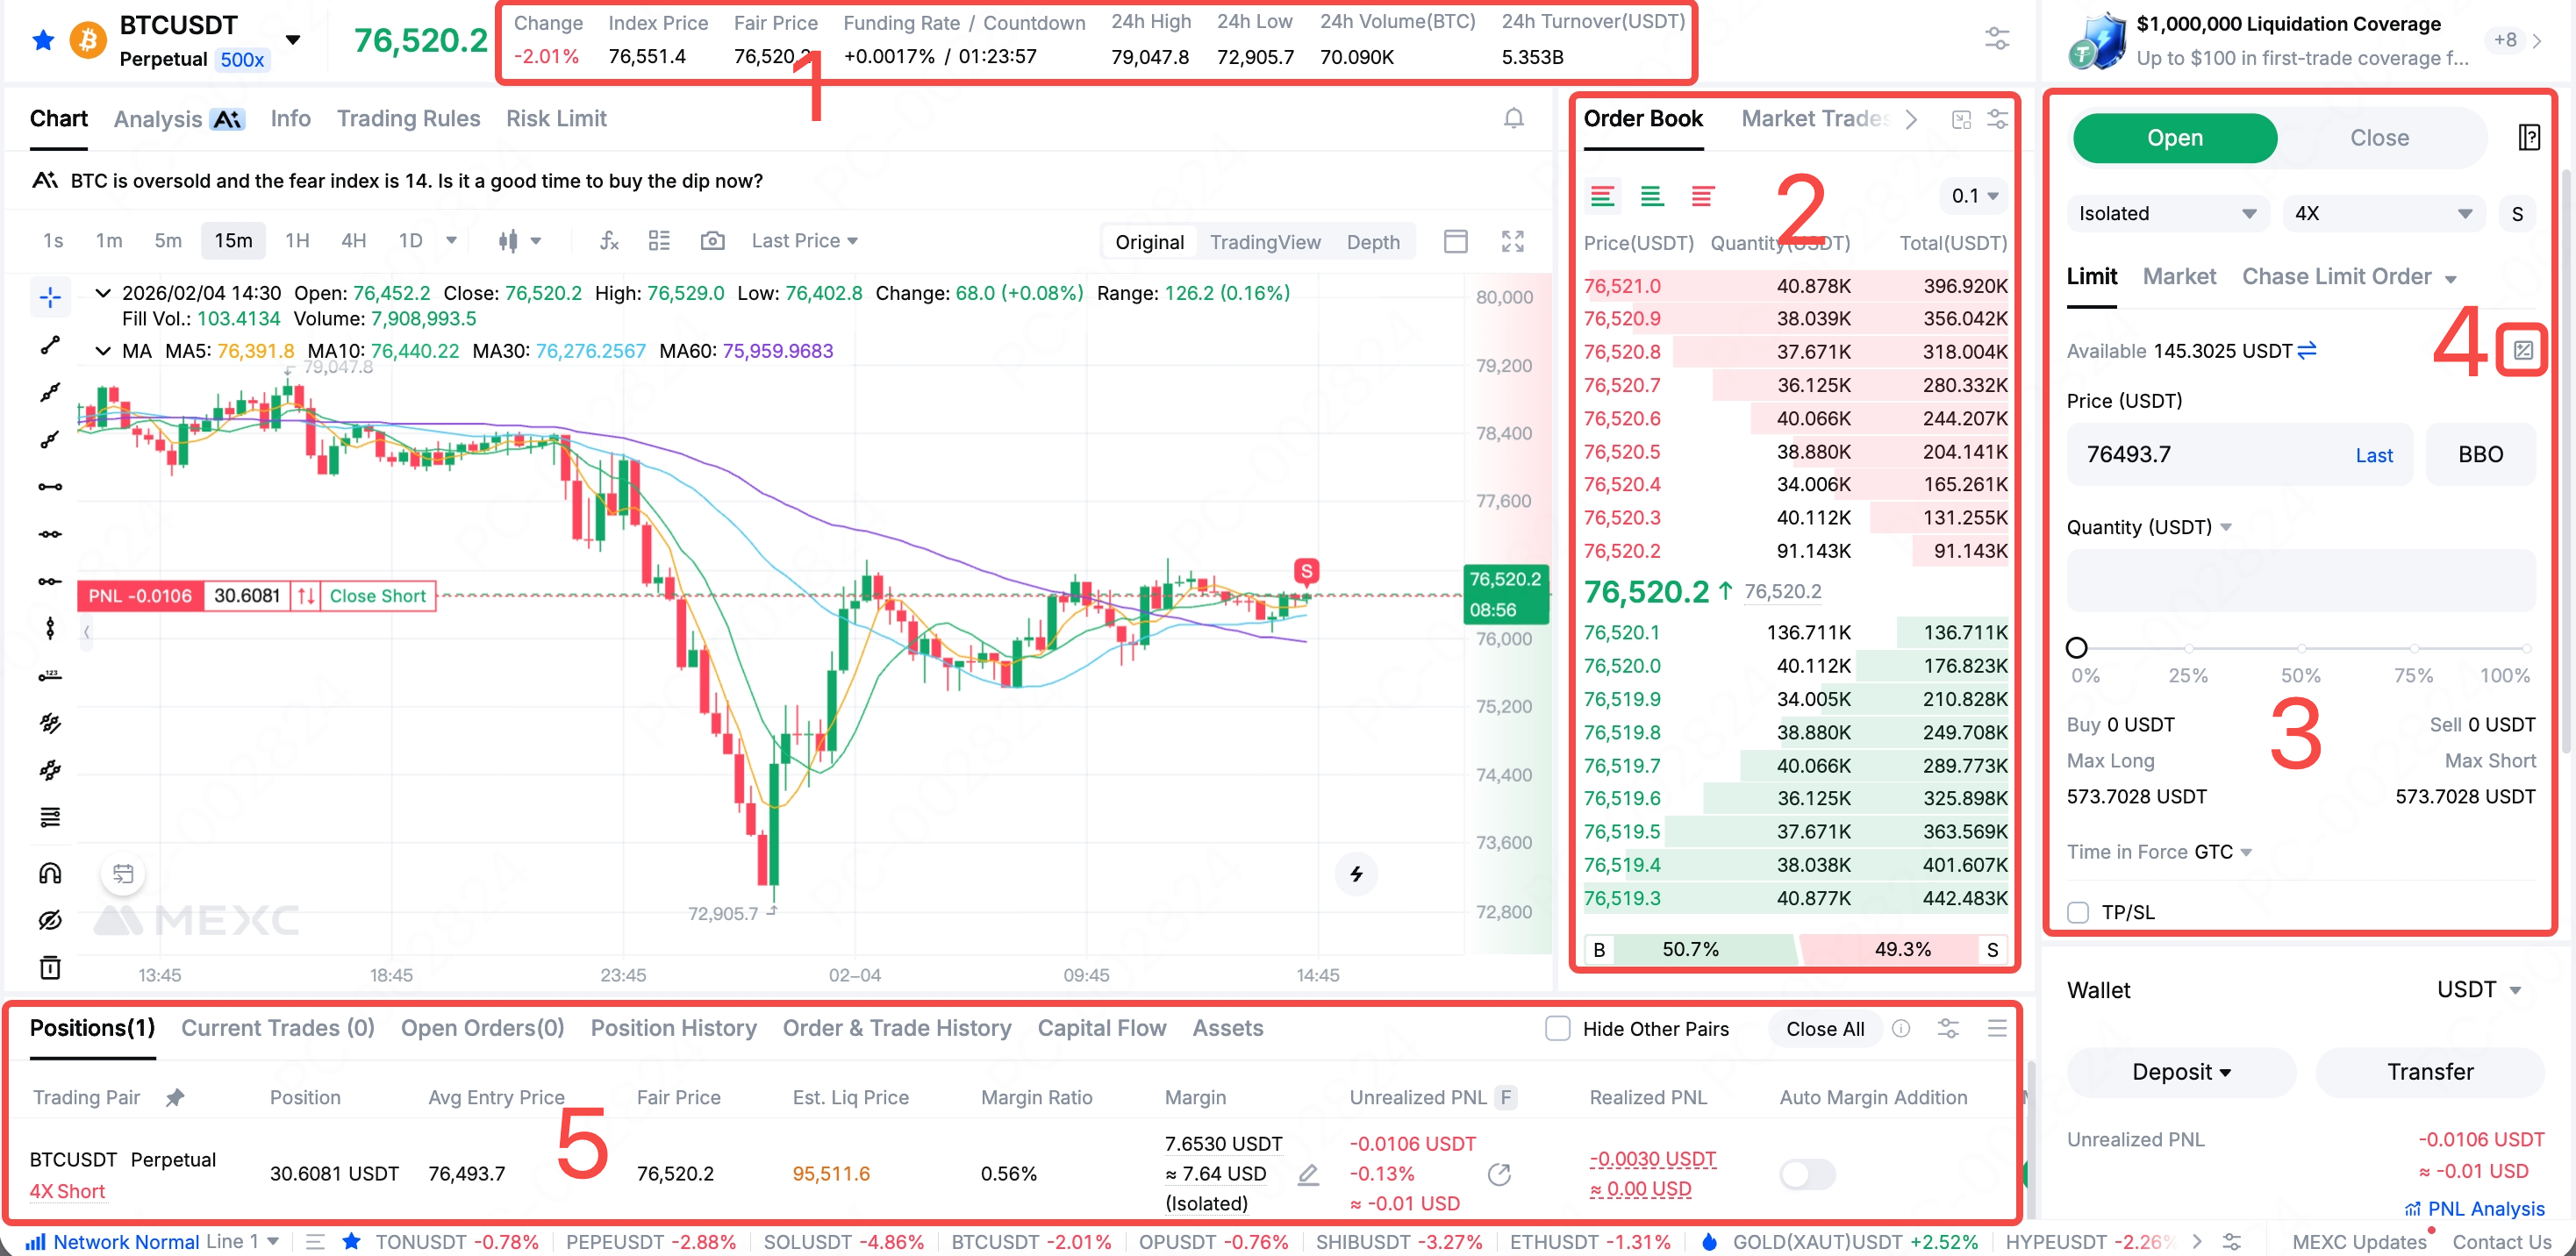Take a chart screenshot with camera icon

point(712,241)
